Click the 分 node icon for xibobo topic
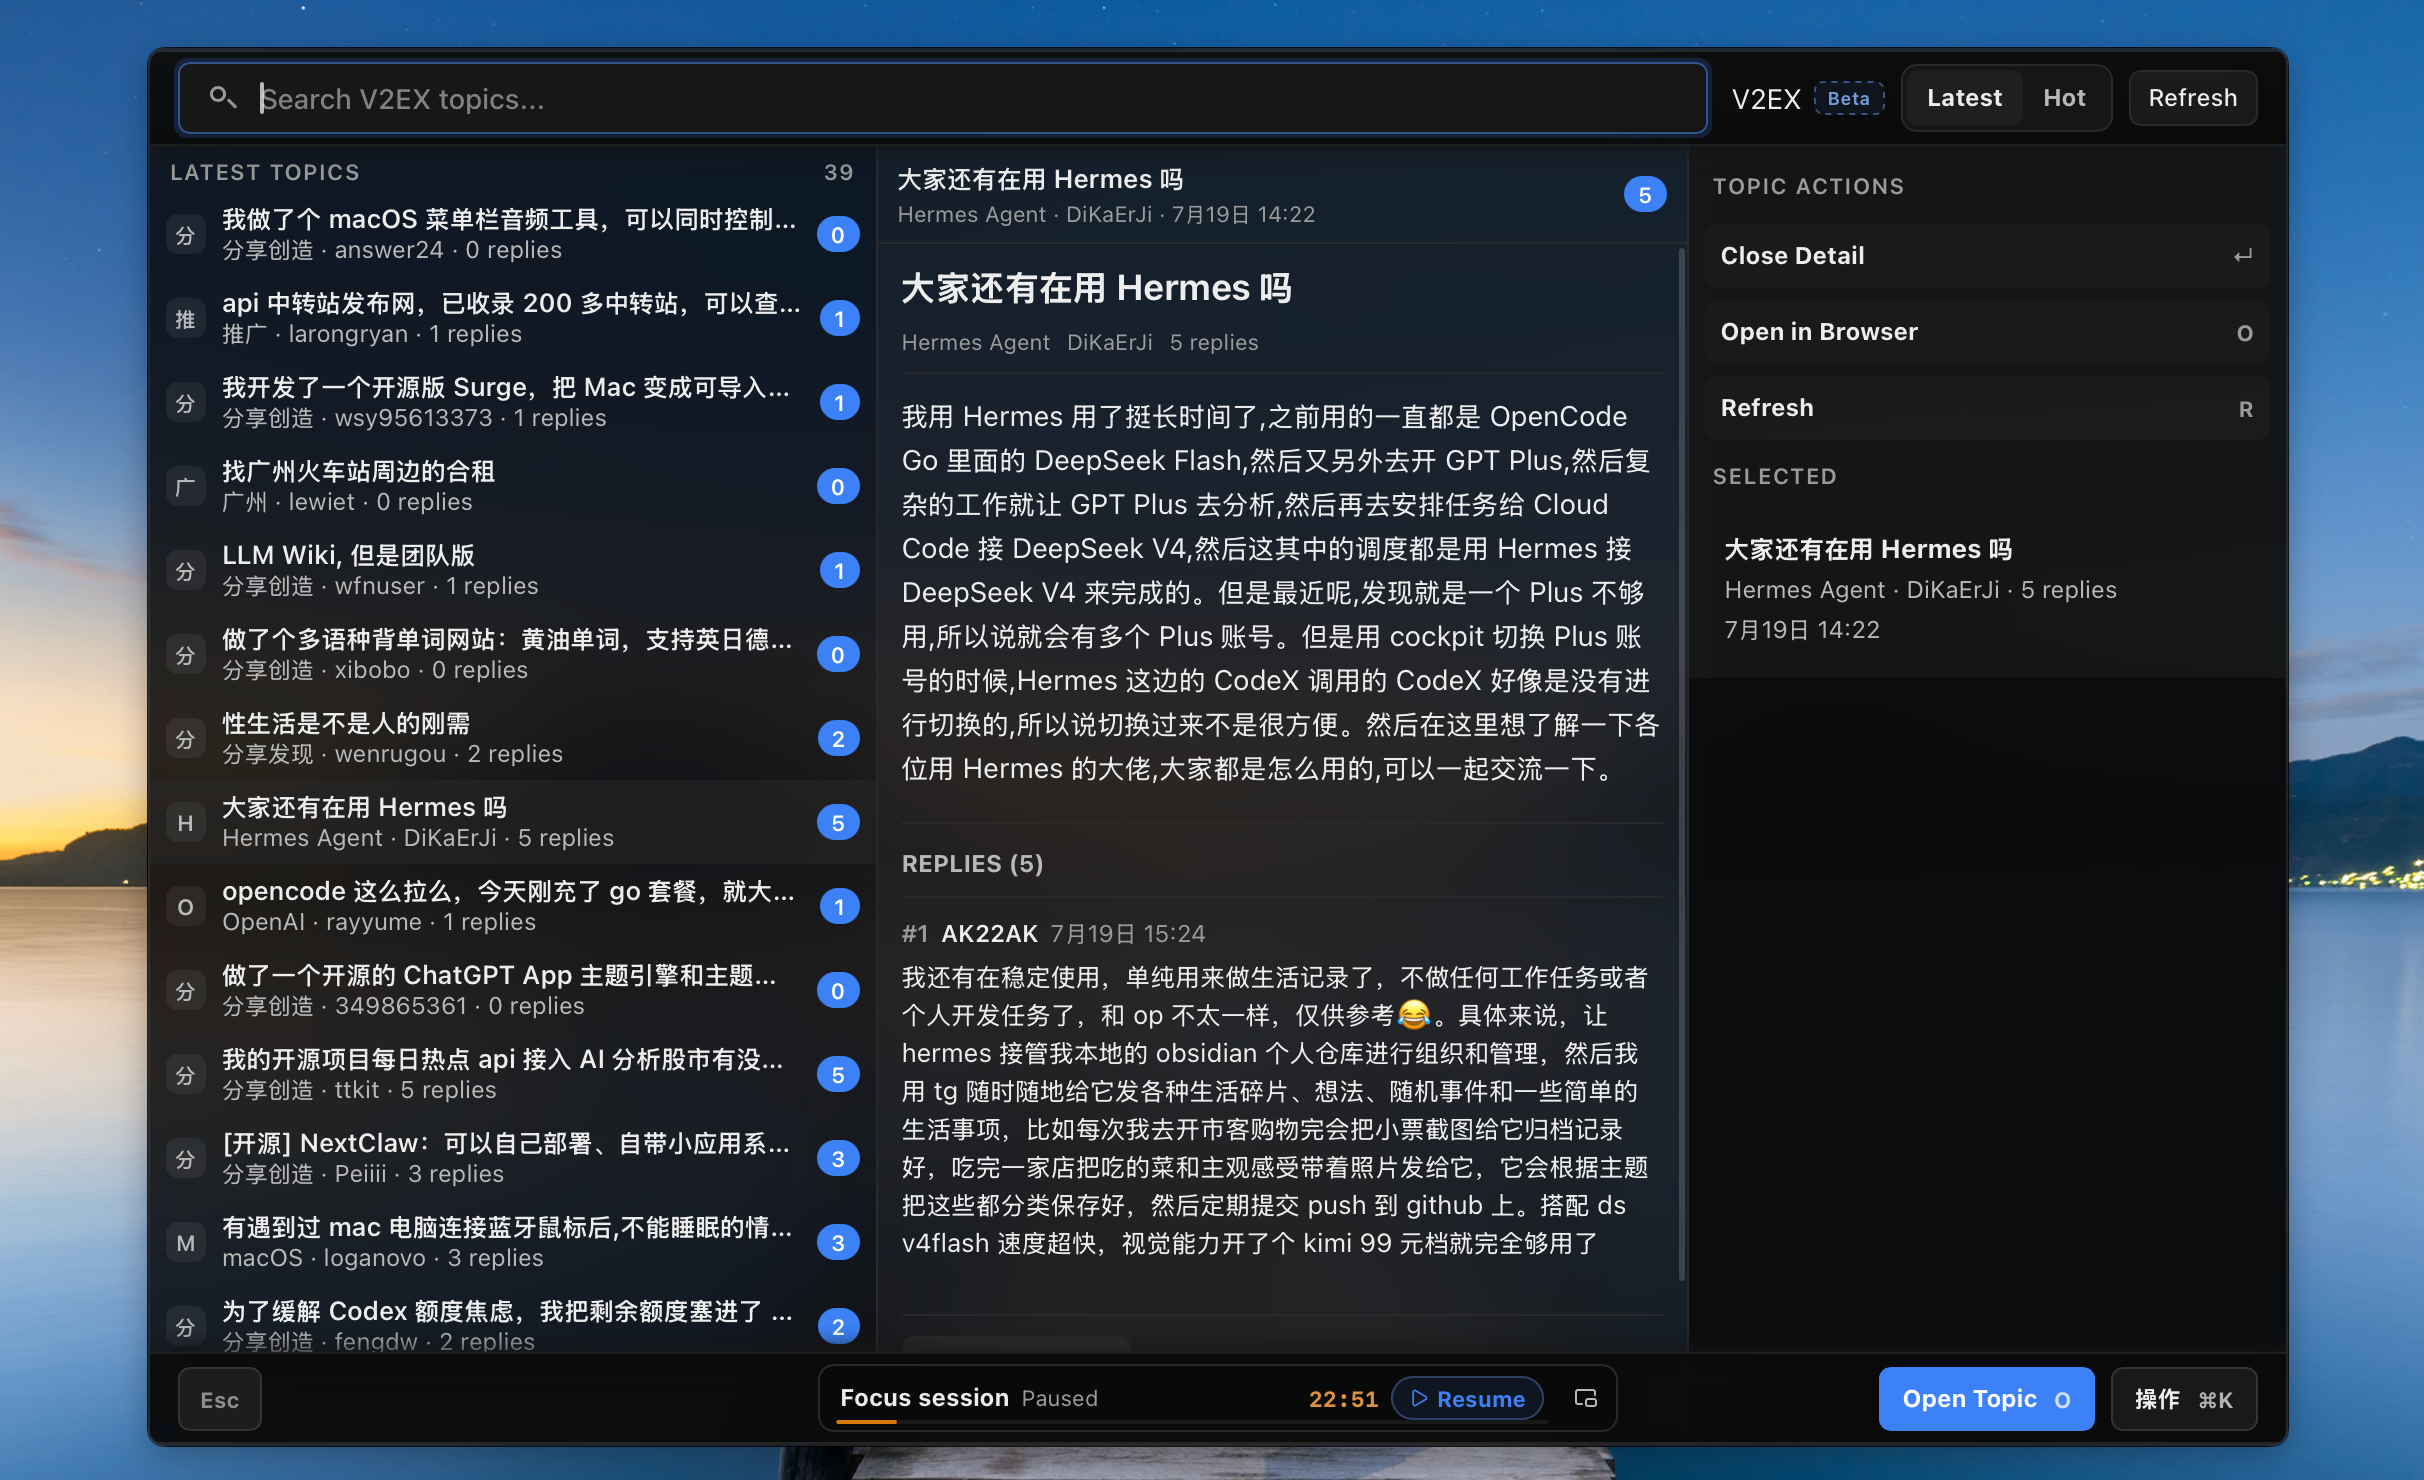 point(186,655)
